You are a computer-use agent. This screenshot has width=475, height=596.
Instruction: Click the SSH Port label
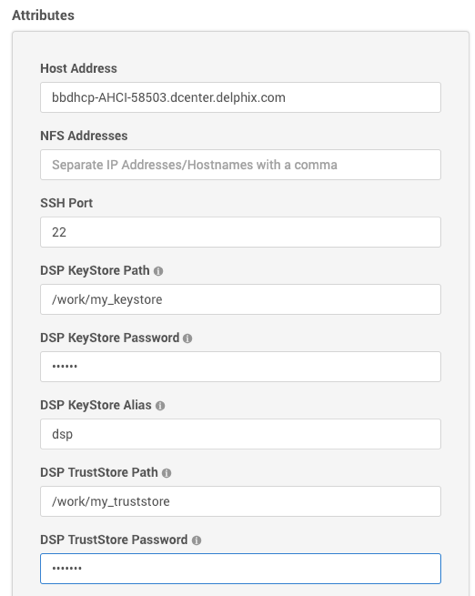(66, 203)
